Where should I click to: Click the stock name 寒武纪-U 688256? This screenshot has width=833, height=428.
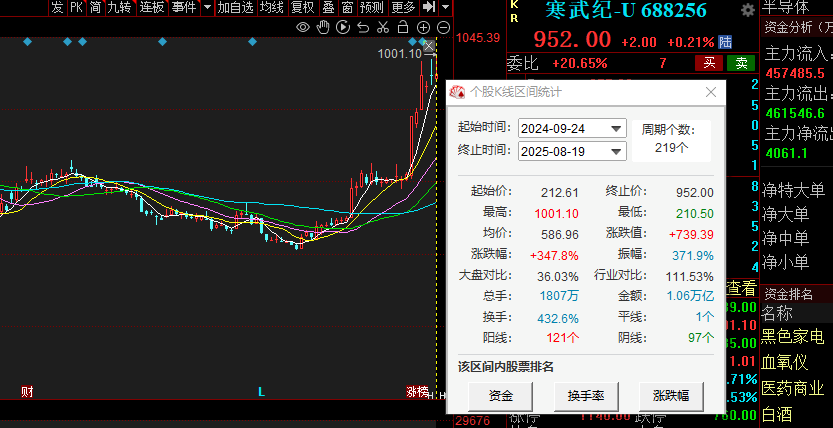click(x=626, y=10)
